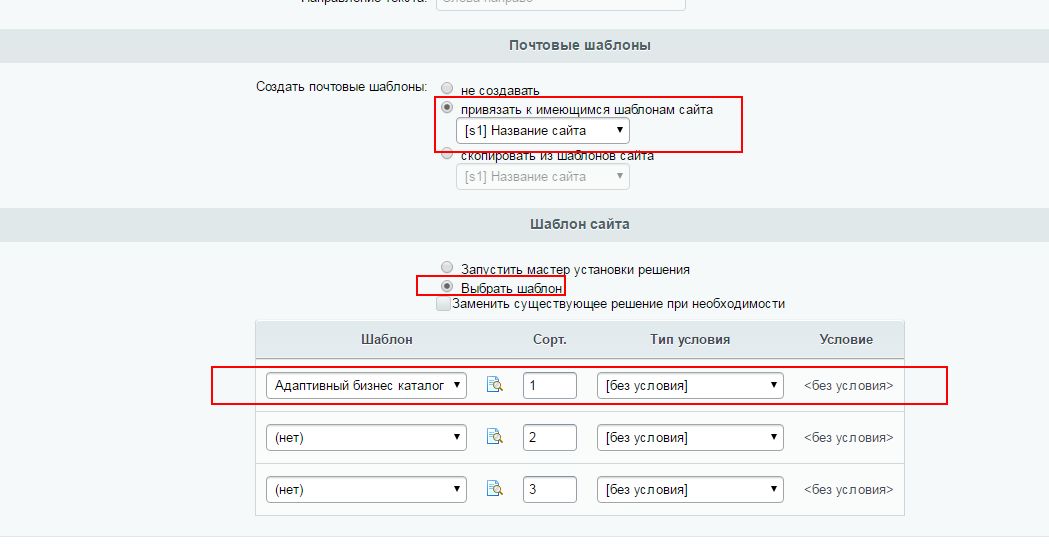Click sort field containing 2
1049x546 pixels.
coord(549,437)
